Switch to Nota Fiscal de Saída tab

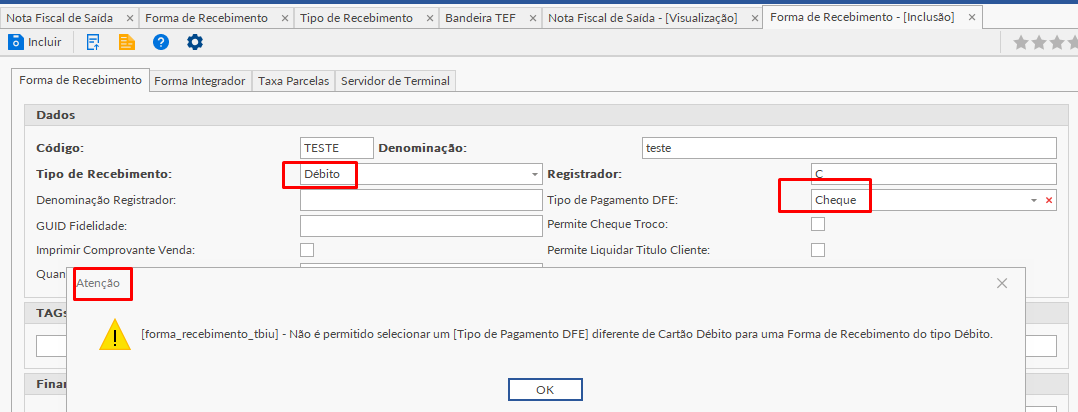coord(59,18)
